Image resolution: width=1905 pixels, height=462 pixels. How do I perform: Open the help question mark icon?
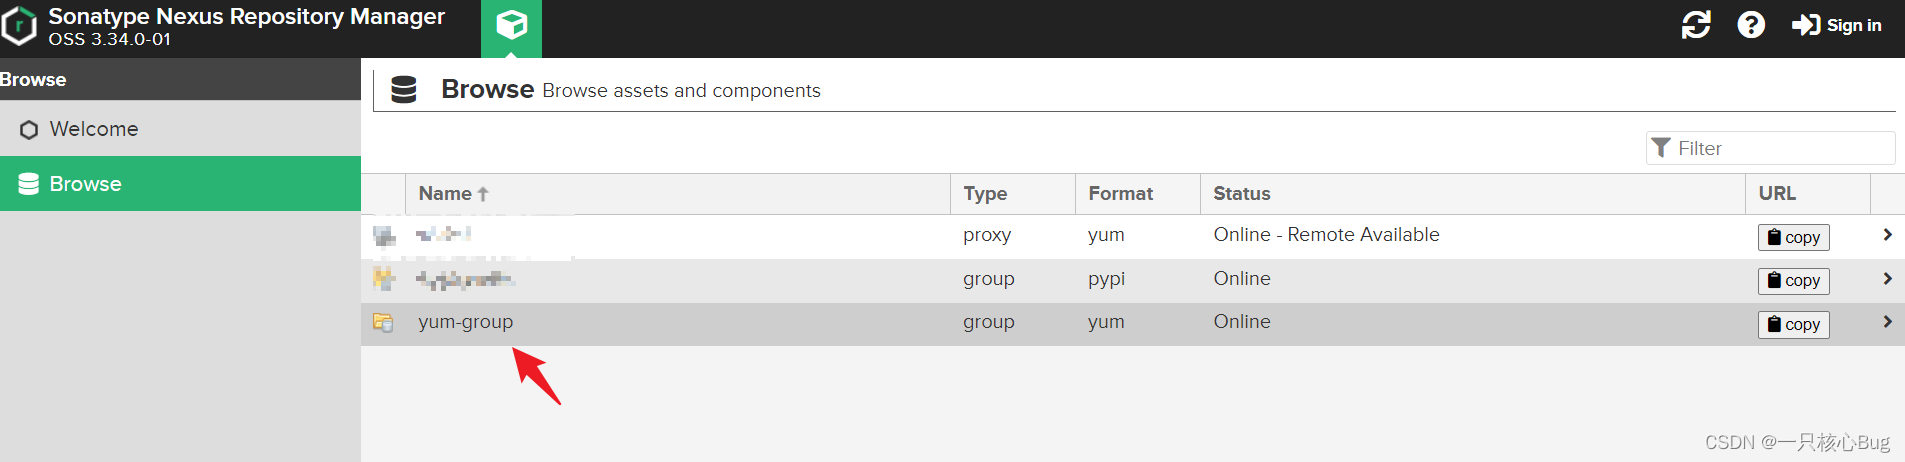coord(1751,25)
